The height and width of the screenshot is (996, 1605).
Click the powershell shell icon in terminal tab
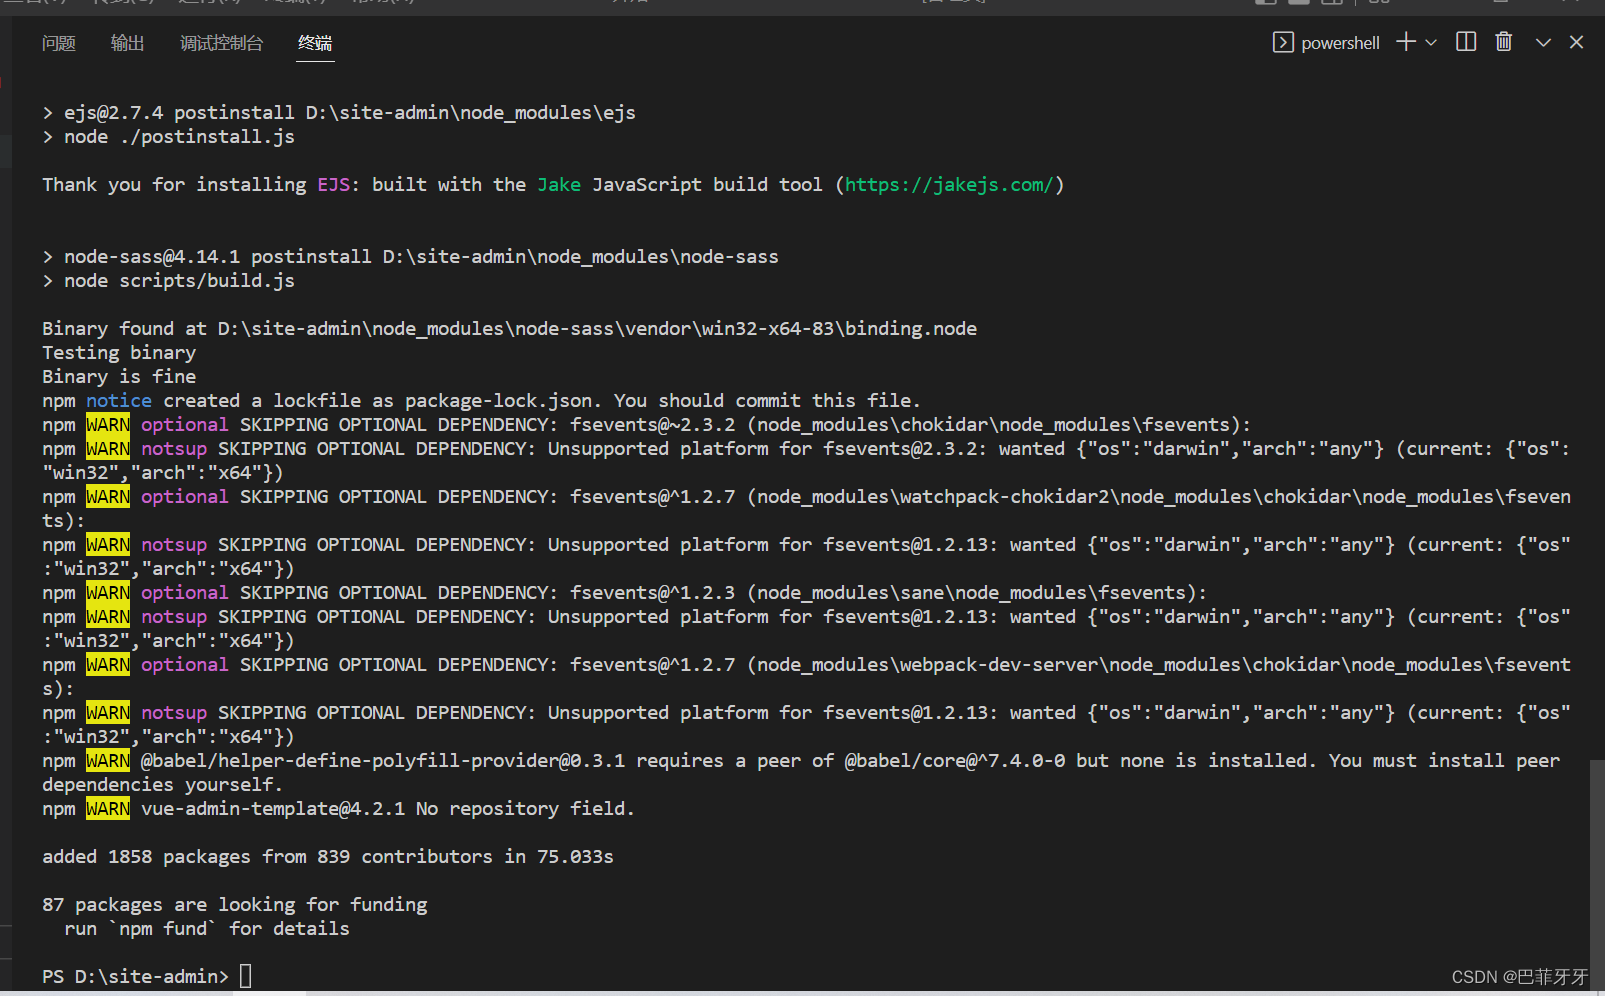click(x=1283, y=42)
